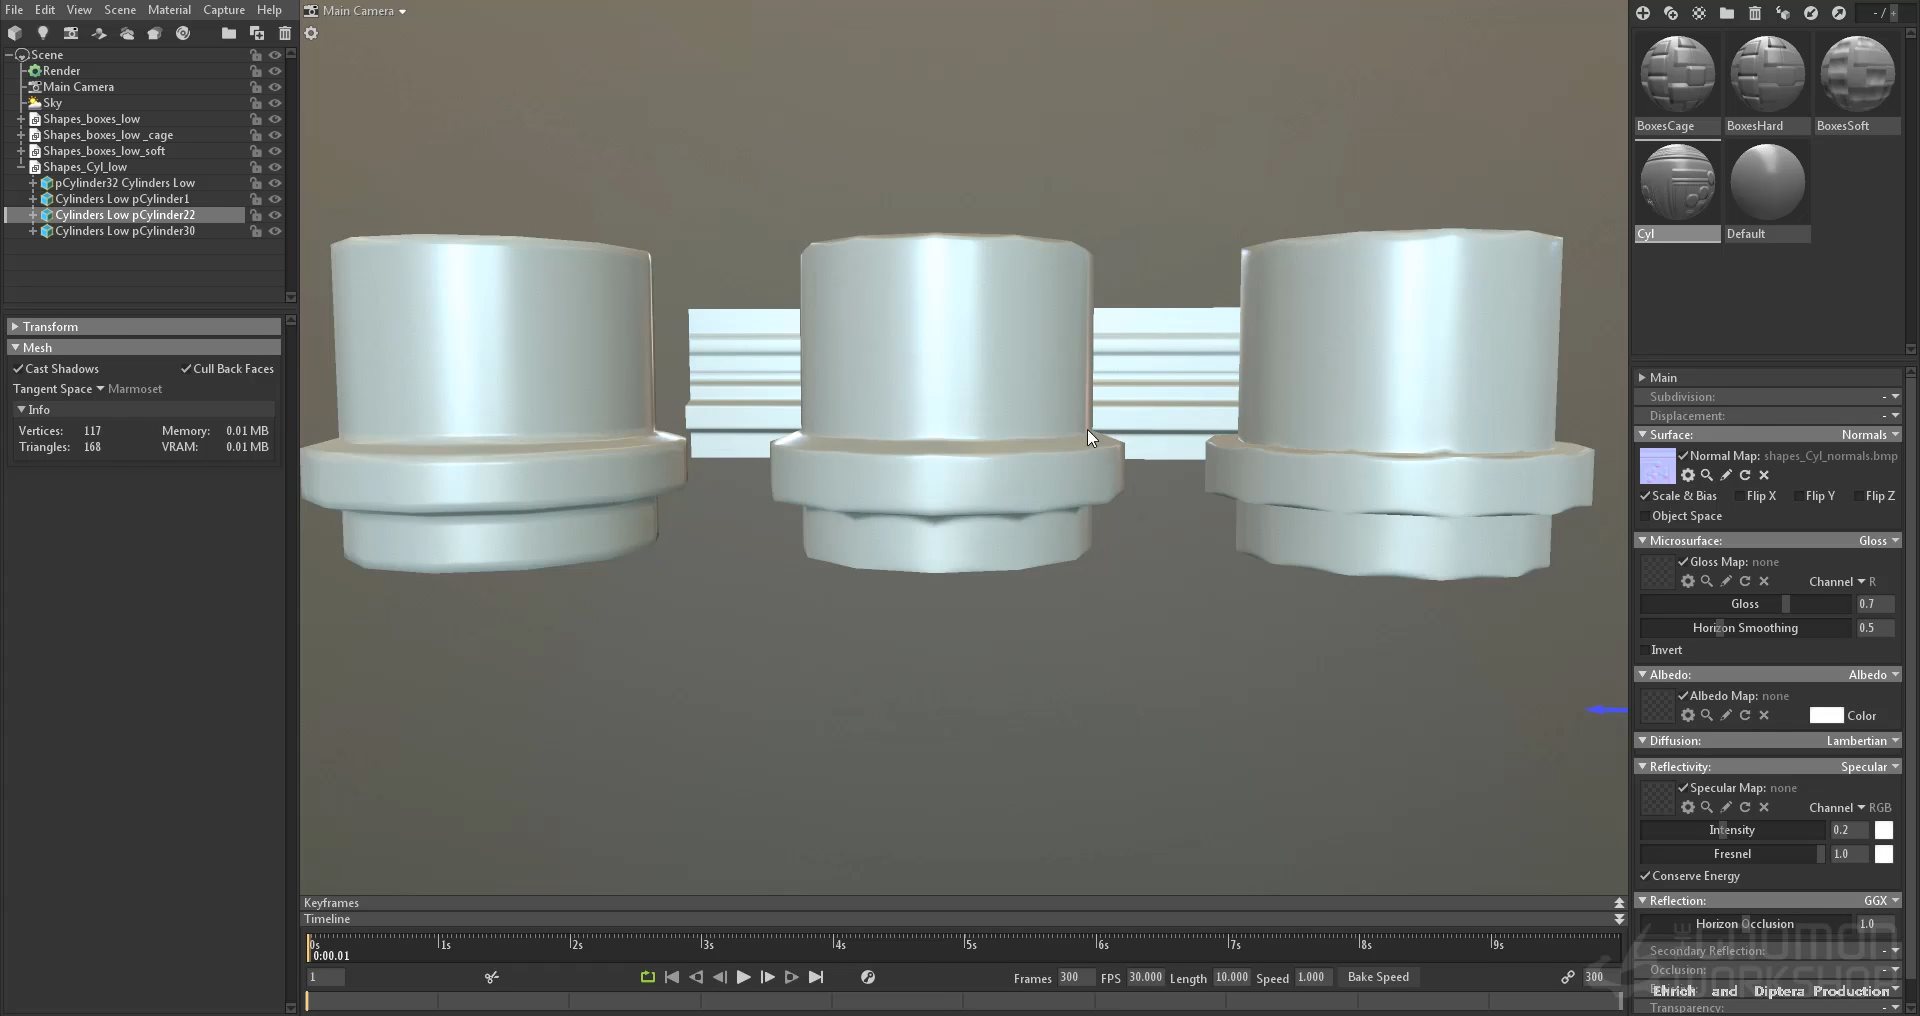Select Cylinders Low pCylinder30 in scene tree
1920x1016 pixels.
point(125,231)
